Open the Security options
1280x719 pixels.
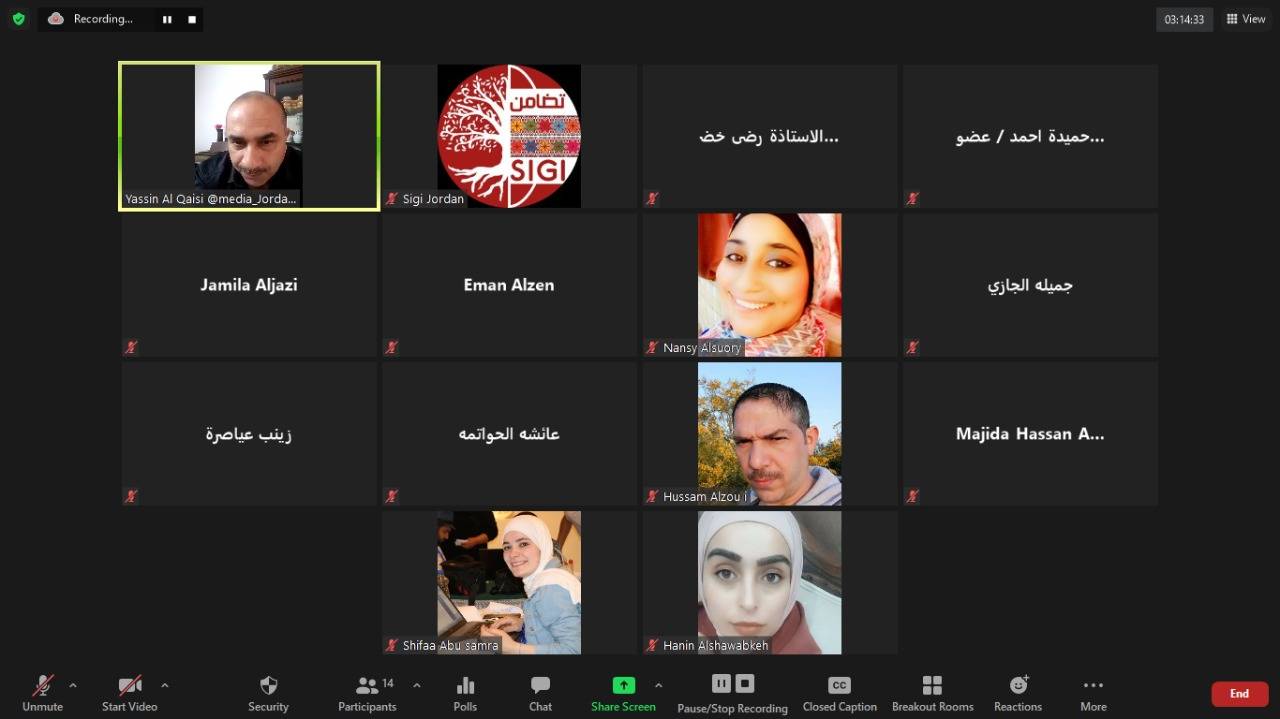[267, 690]
